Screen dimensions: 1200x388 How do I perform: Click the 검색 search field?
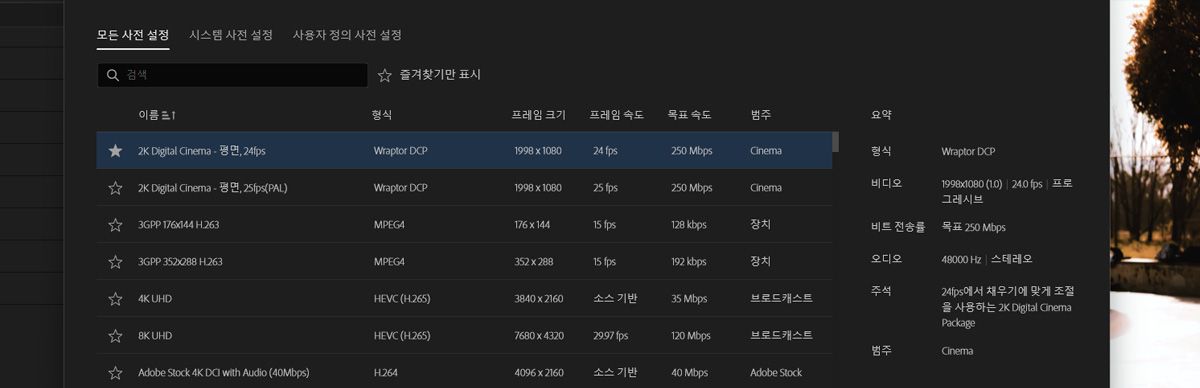[x=232, y=75]
